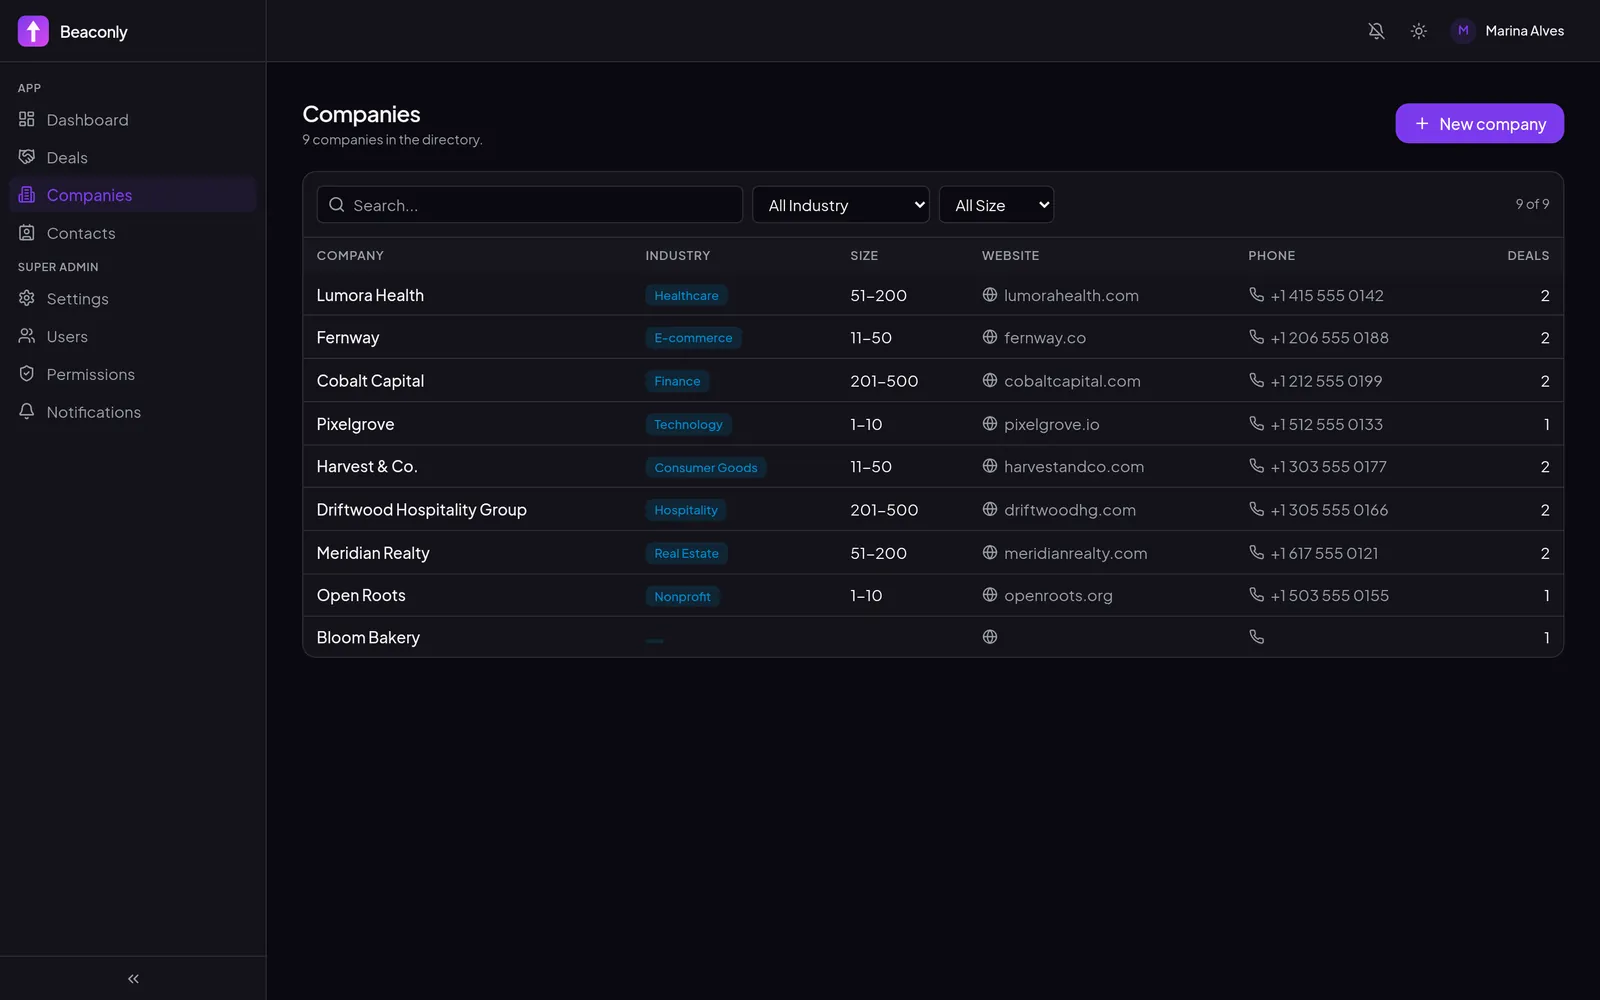Click the phone icon in Fernway row

point(1257,337)
